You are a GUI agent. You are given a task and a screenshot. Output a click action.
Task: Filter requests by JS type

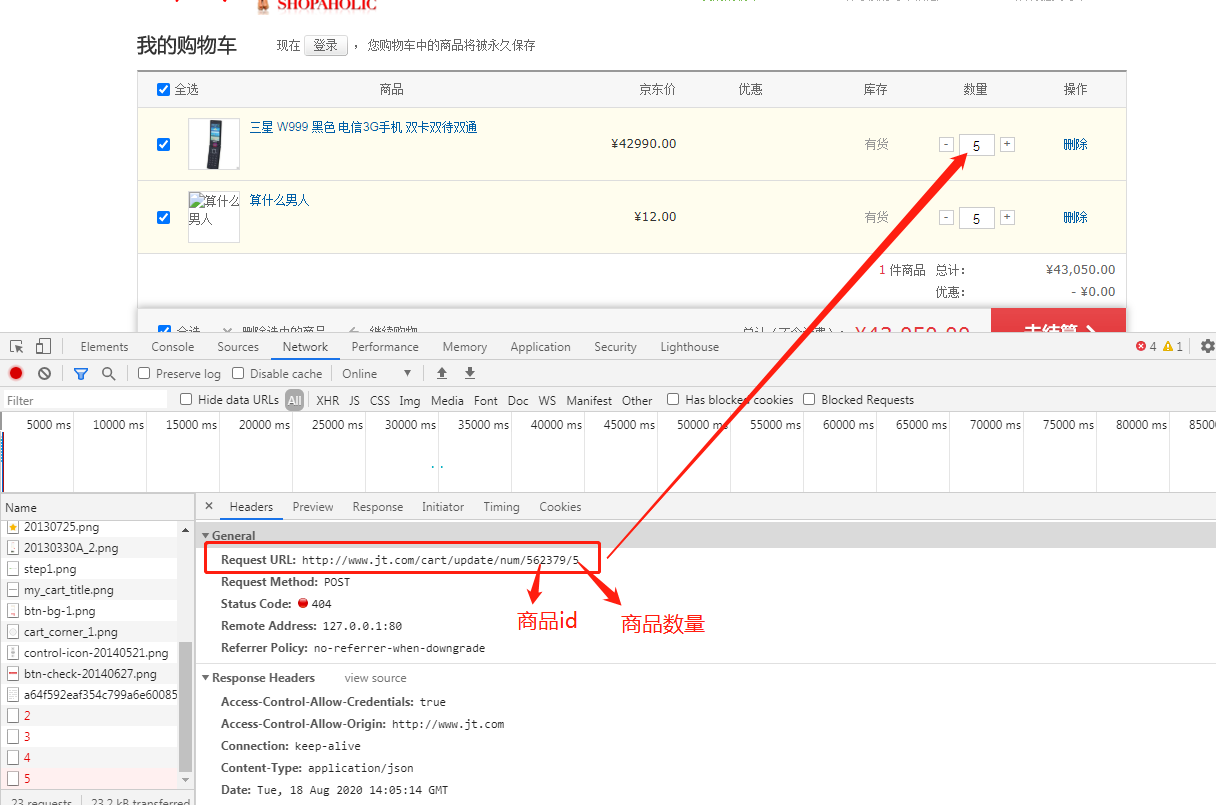coord(354,400)
